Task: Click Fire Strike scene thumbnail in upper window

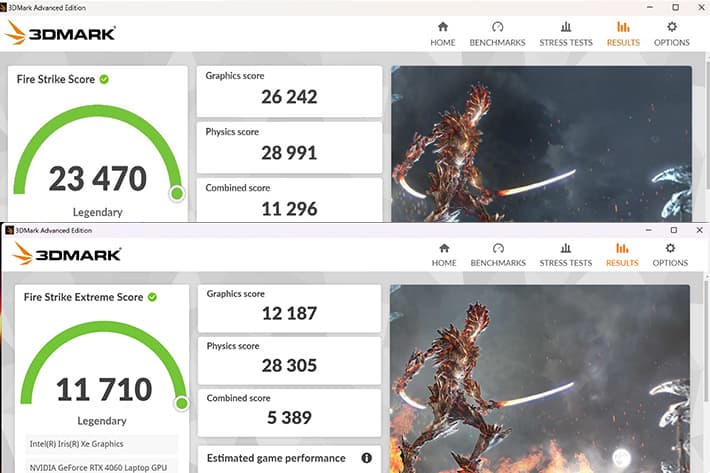Action: click(542, 144)
